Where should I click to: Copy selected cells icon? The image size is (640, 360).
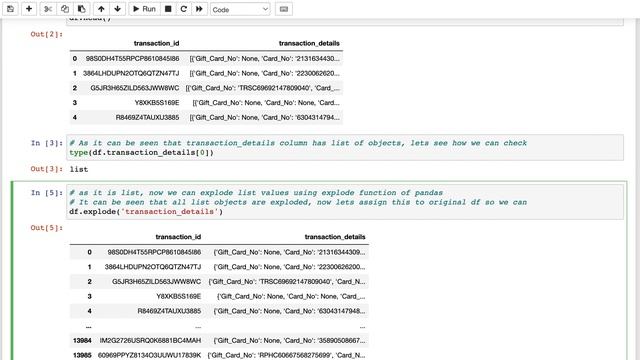[x=64, y=9]
